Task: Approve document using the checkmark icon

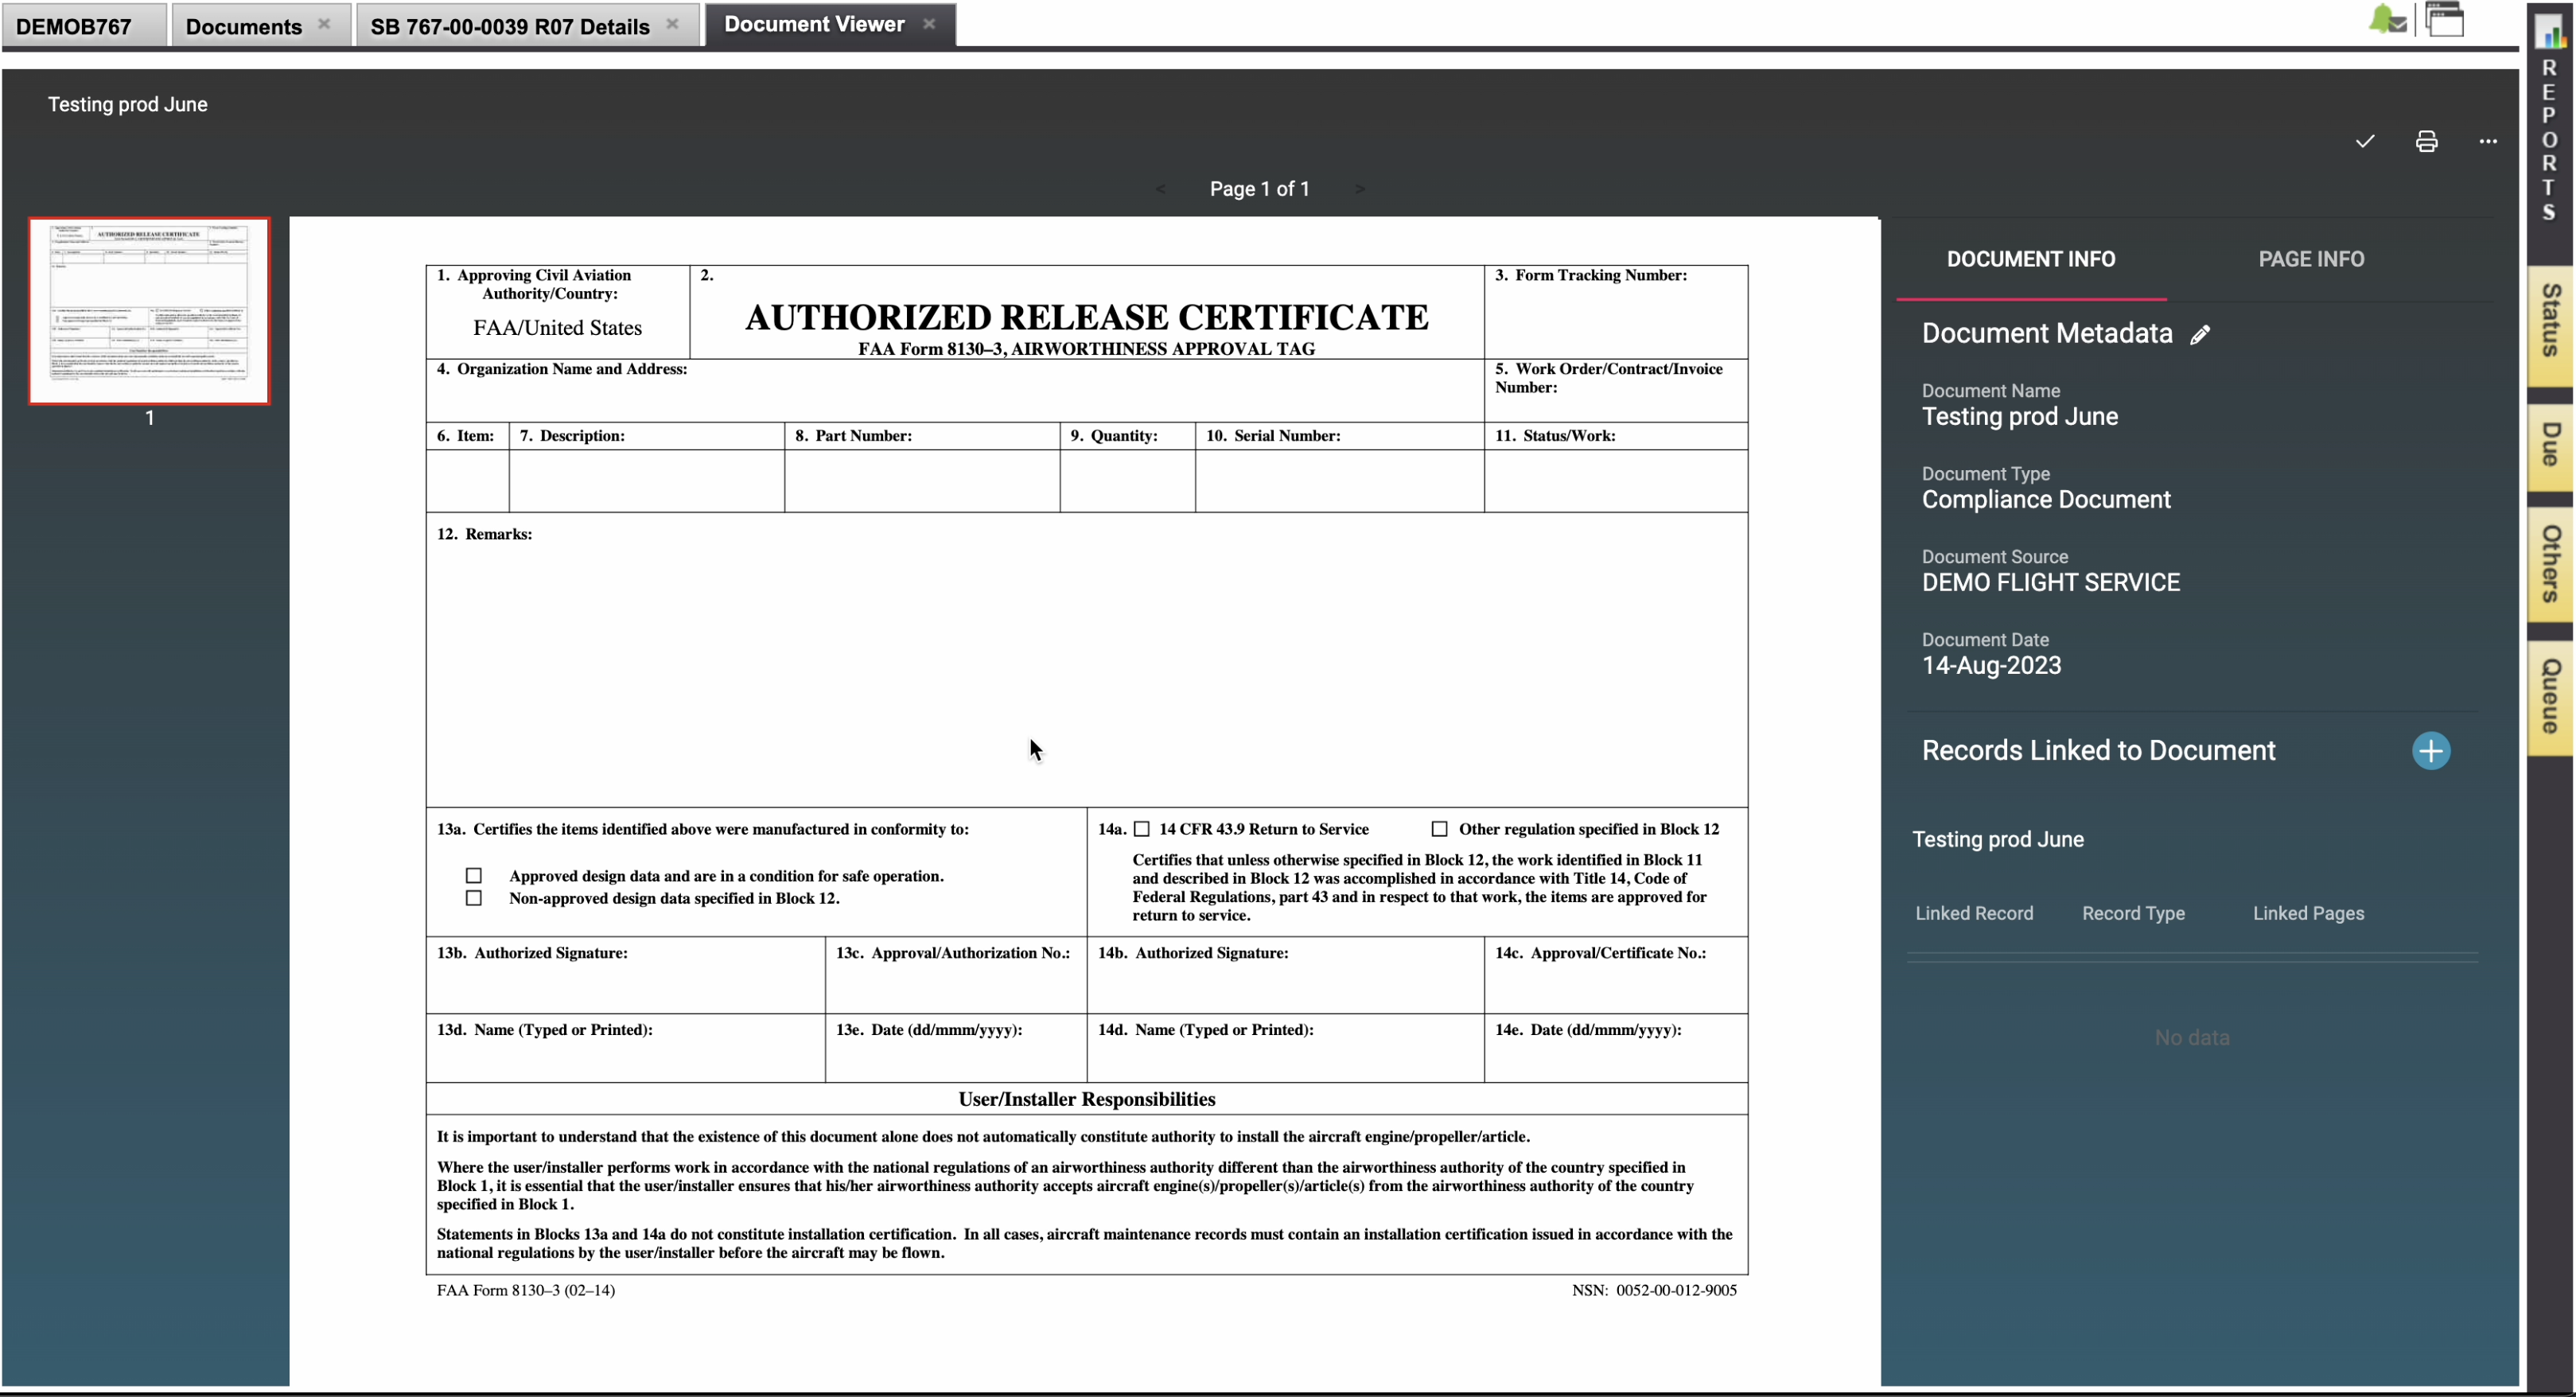Action: 2364,142
